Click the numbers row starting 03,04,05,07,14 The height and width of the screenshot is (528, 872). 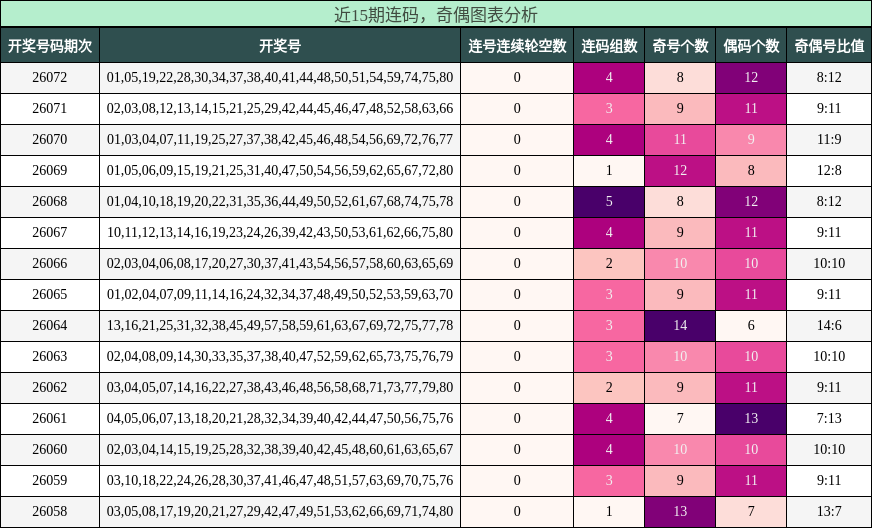(280, 388)
